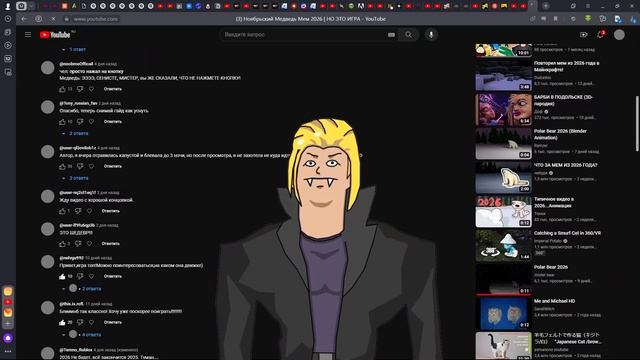
Task: Heart the comment about отравилась капустой
Action: [x=91, y=167]
